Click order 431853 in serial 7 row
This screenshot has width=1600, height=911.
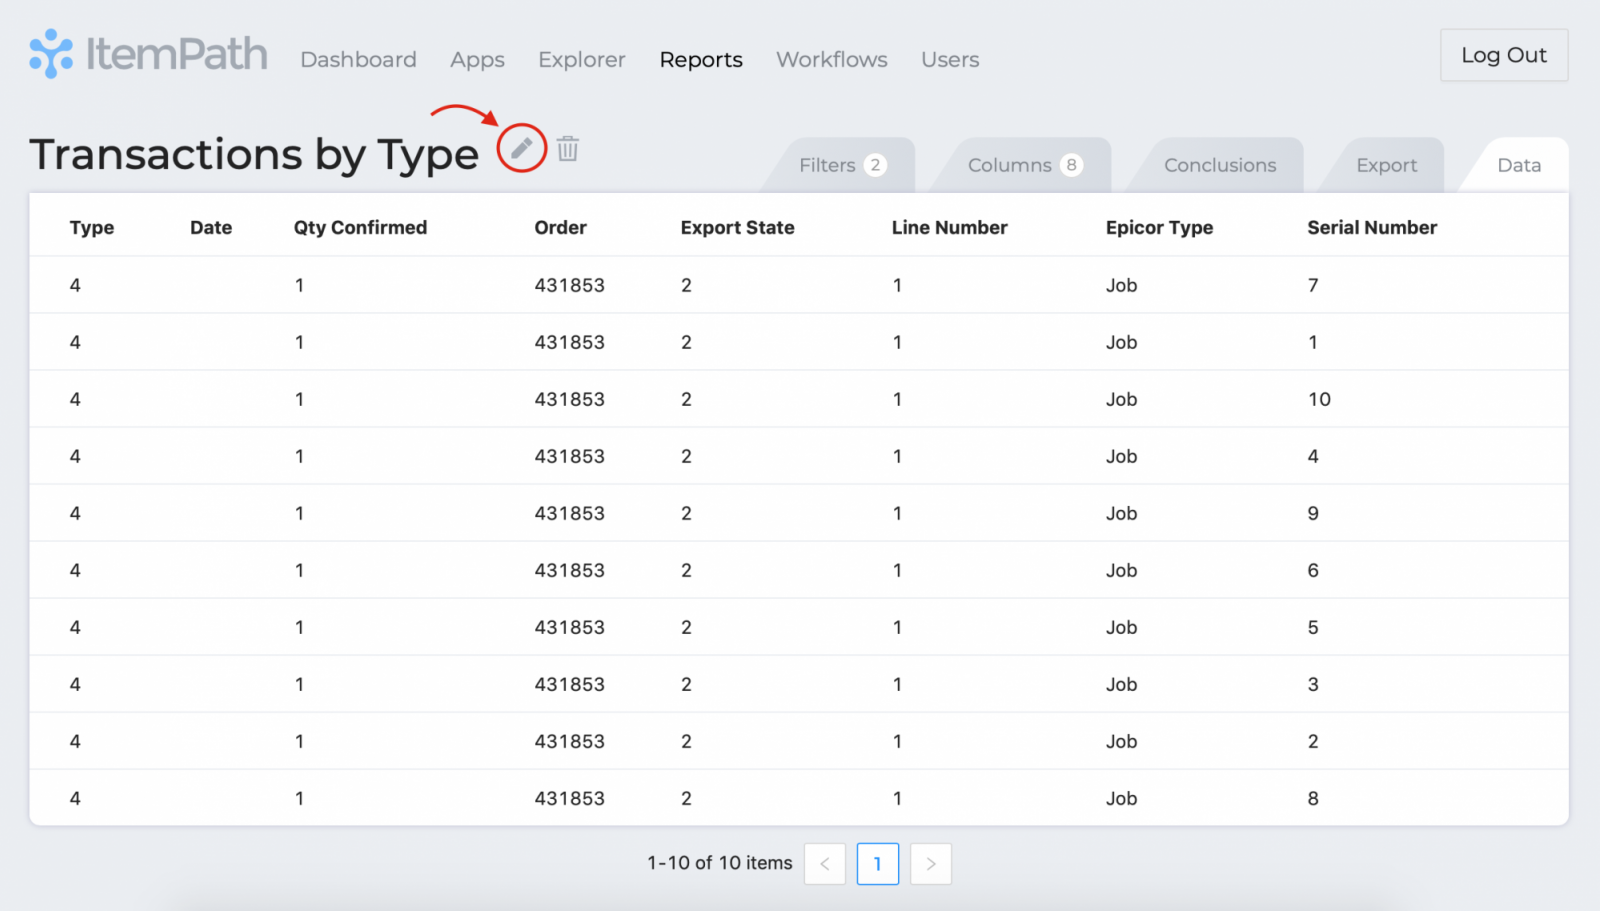[x=569, y=285]
